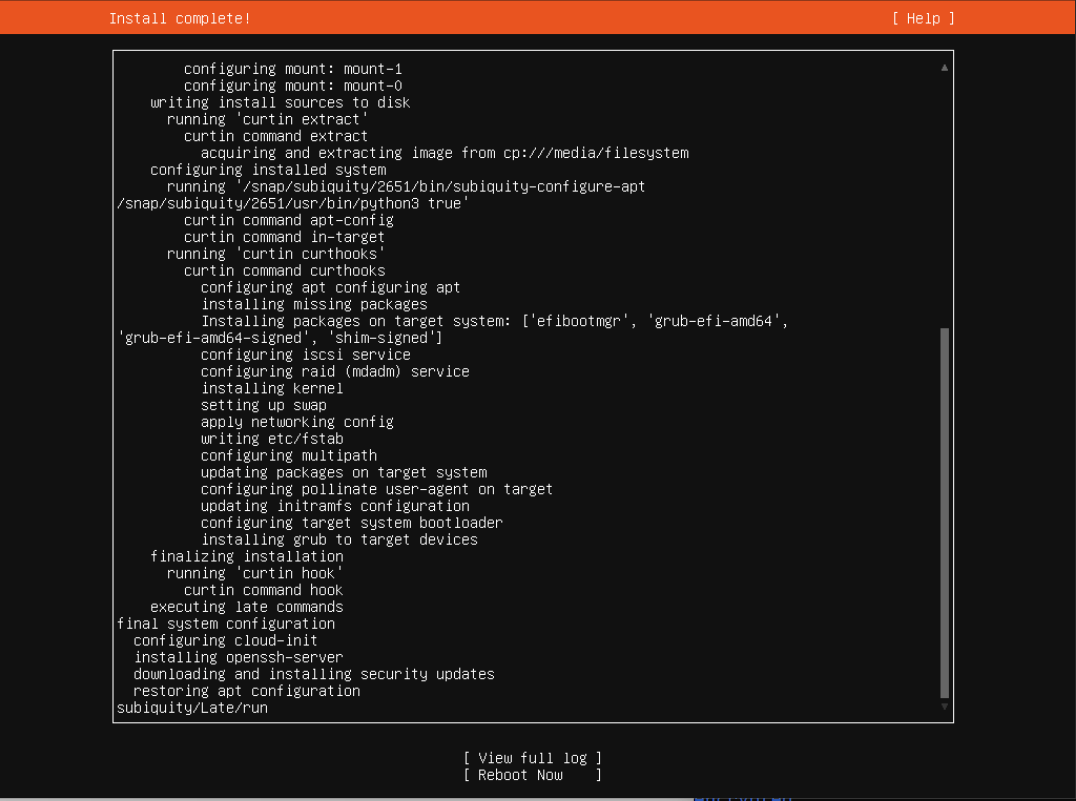Click 'curtin command curthooks' line
This screenshot has height=801, width=1076.
pos(285,270)
